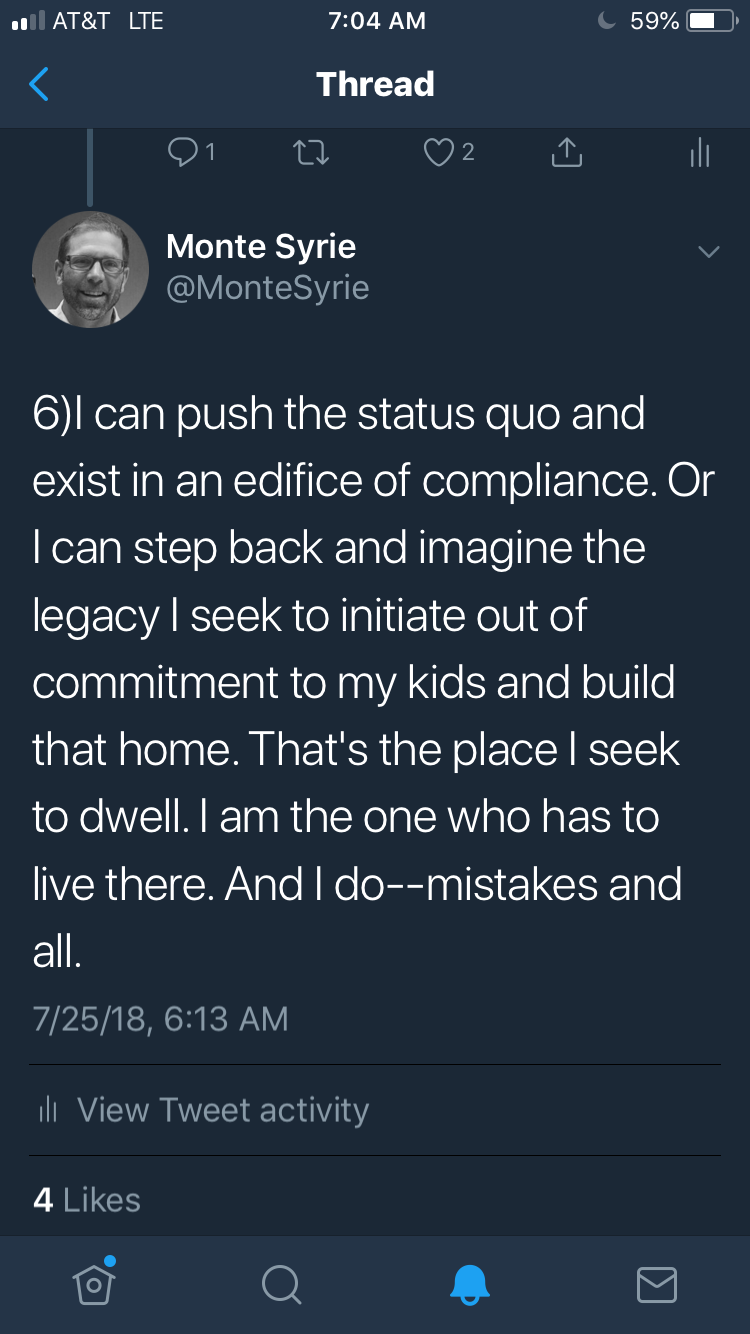Tap the back arrow in Thread header
This screenshot has width=750, height=1334.
point(39,84)
